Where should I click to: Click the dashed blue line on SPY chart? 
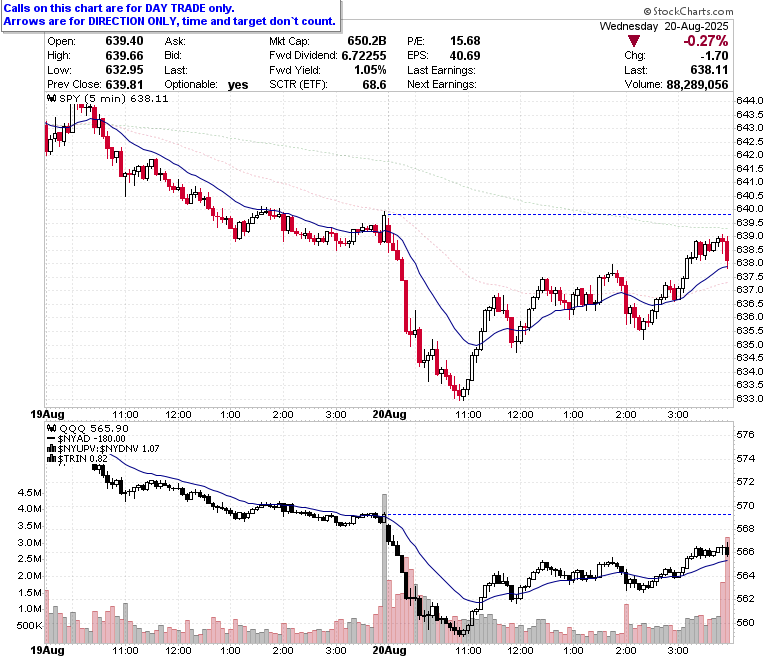click(x=559, y=214)
